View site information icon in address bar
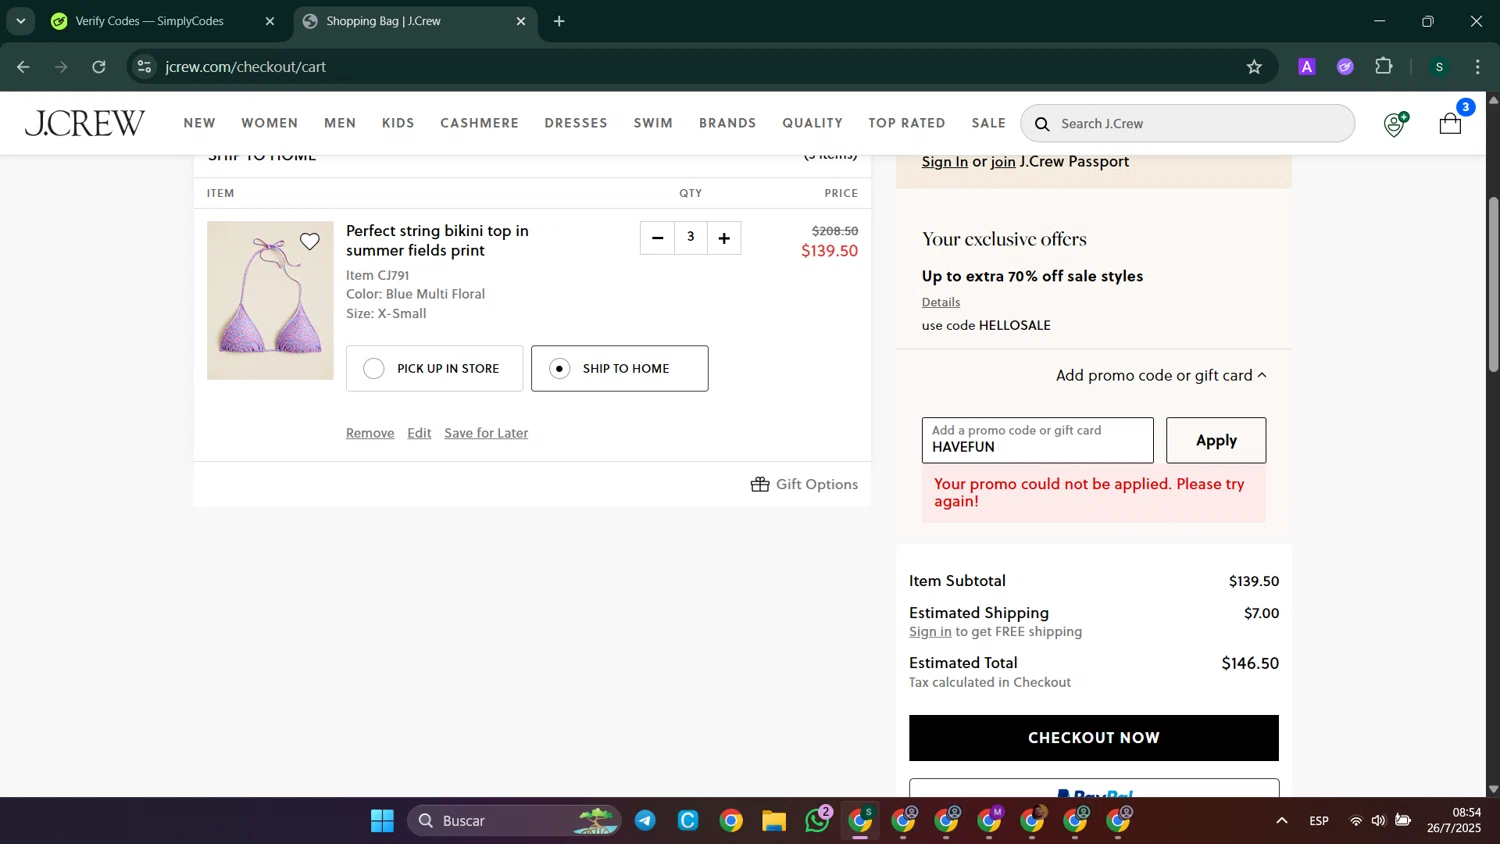Viewport: 1500px width, 844px height. (x=144, y=67)
